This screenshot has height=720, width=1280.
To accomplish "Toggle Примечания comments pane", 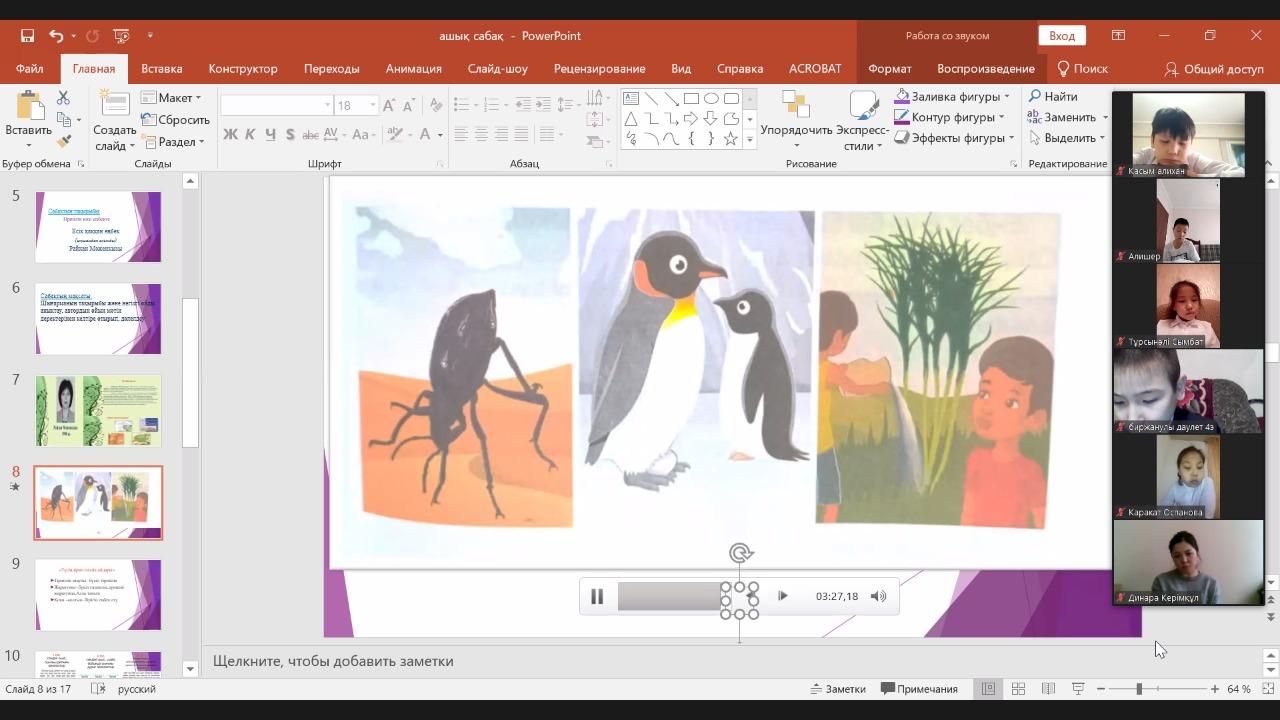I will tap(919, 689).
